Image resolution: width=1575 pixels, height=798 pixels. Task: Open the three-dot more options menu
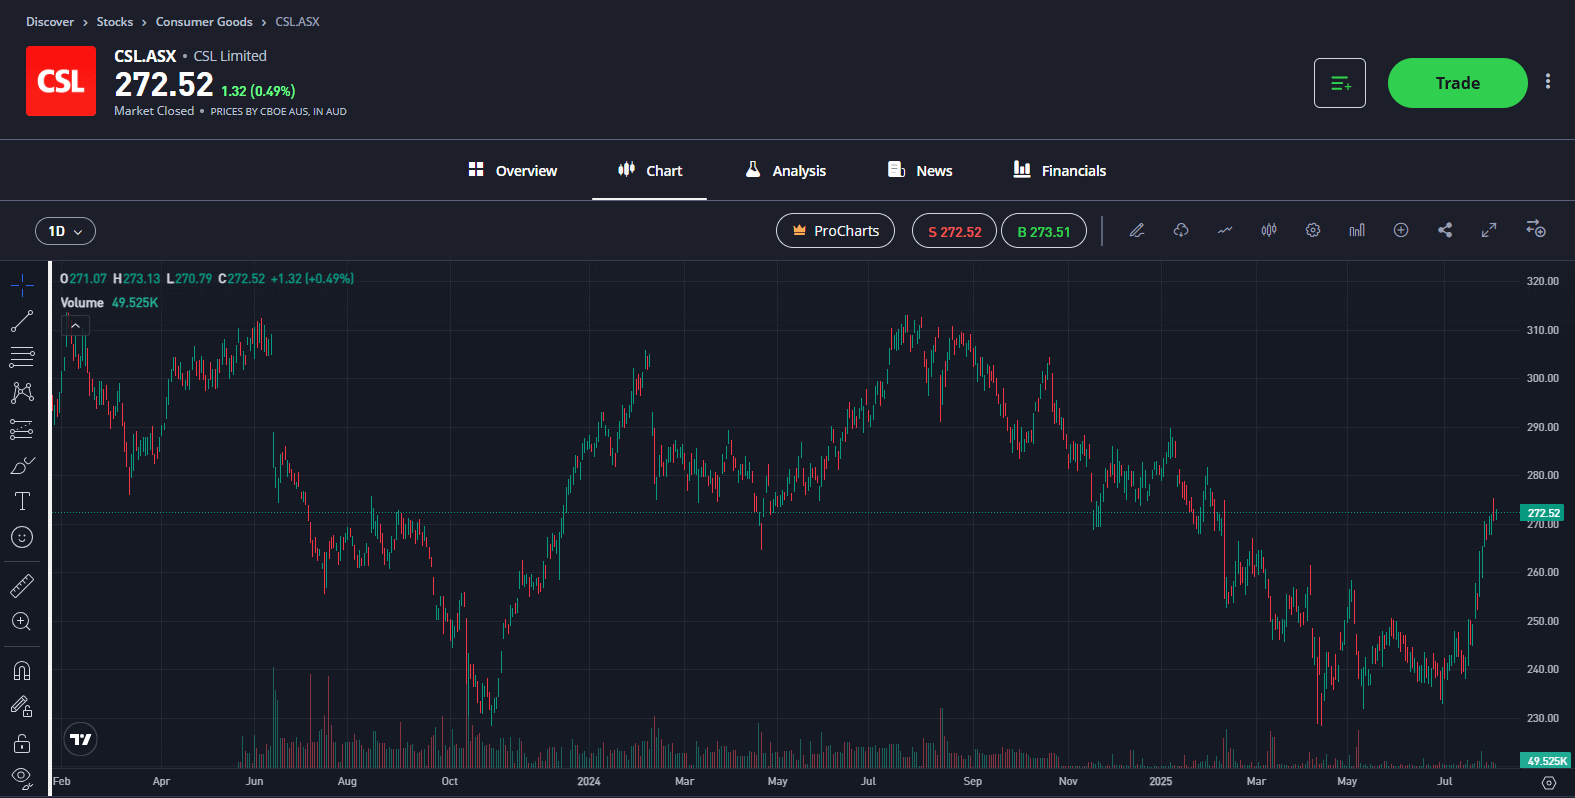coord(1548,82)
